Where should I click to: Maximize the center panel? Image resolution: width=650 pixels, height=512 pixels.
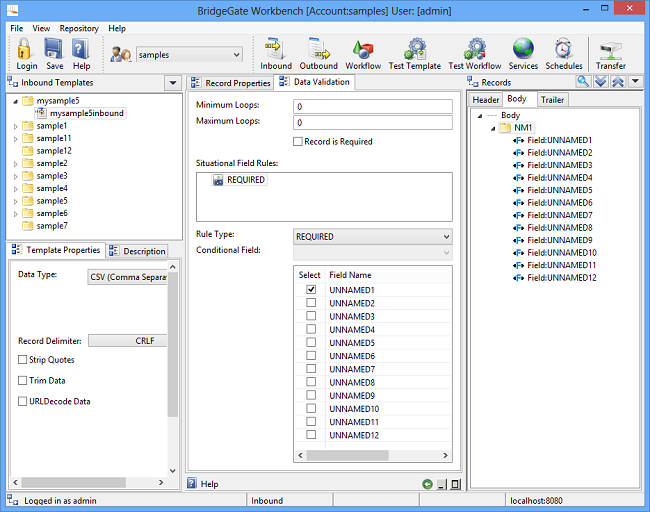pos(455,484)
